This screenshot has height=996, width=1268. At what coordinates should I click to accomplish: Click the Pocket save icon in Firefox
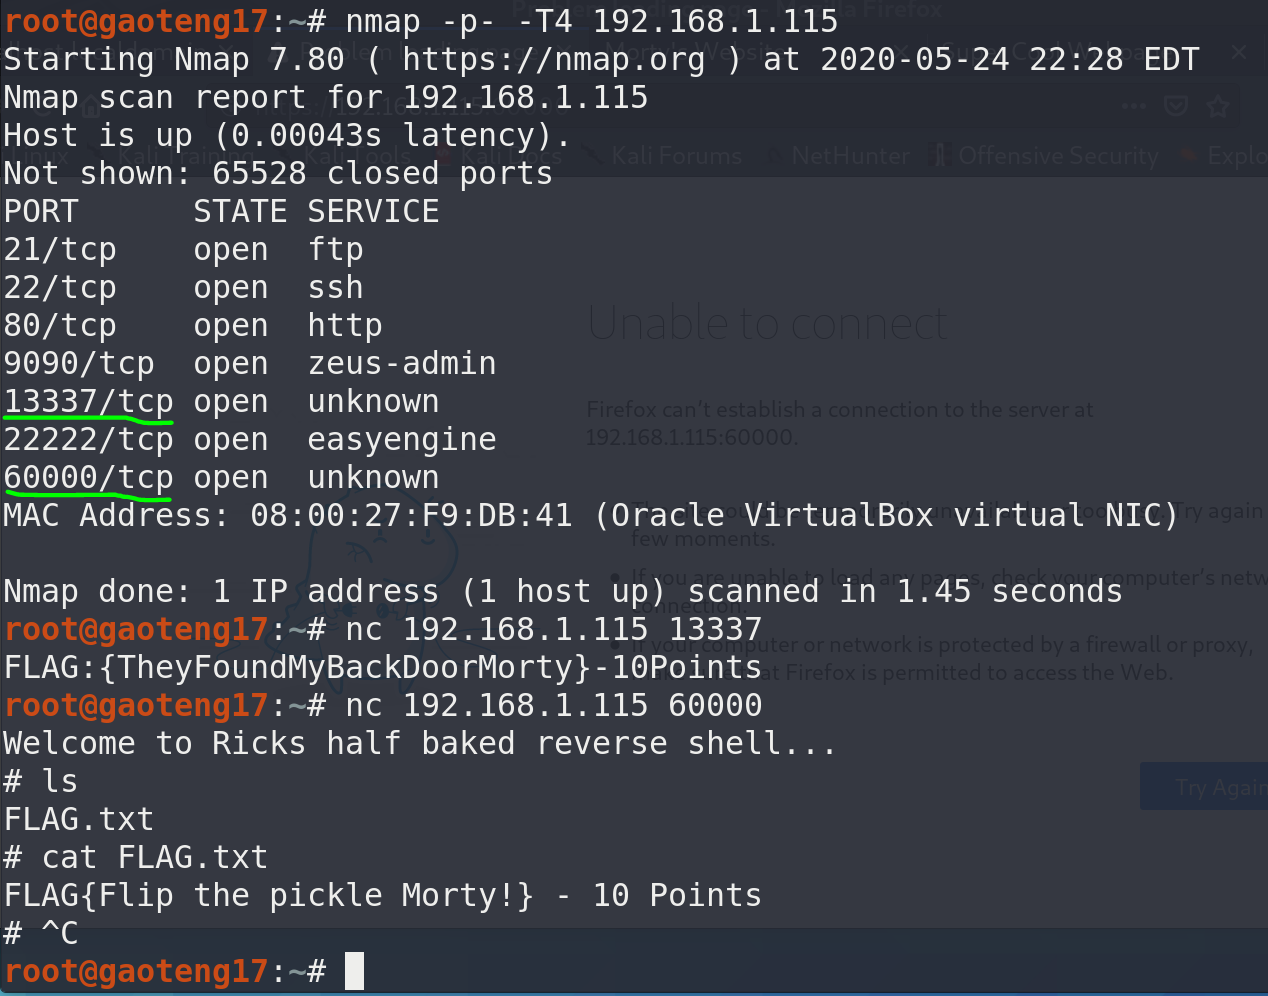[1176, 106]
